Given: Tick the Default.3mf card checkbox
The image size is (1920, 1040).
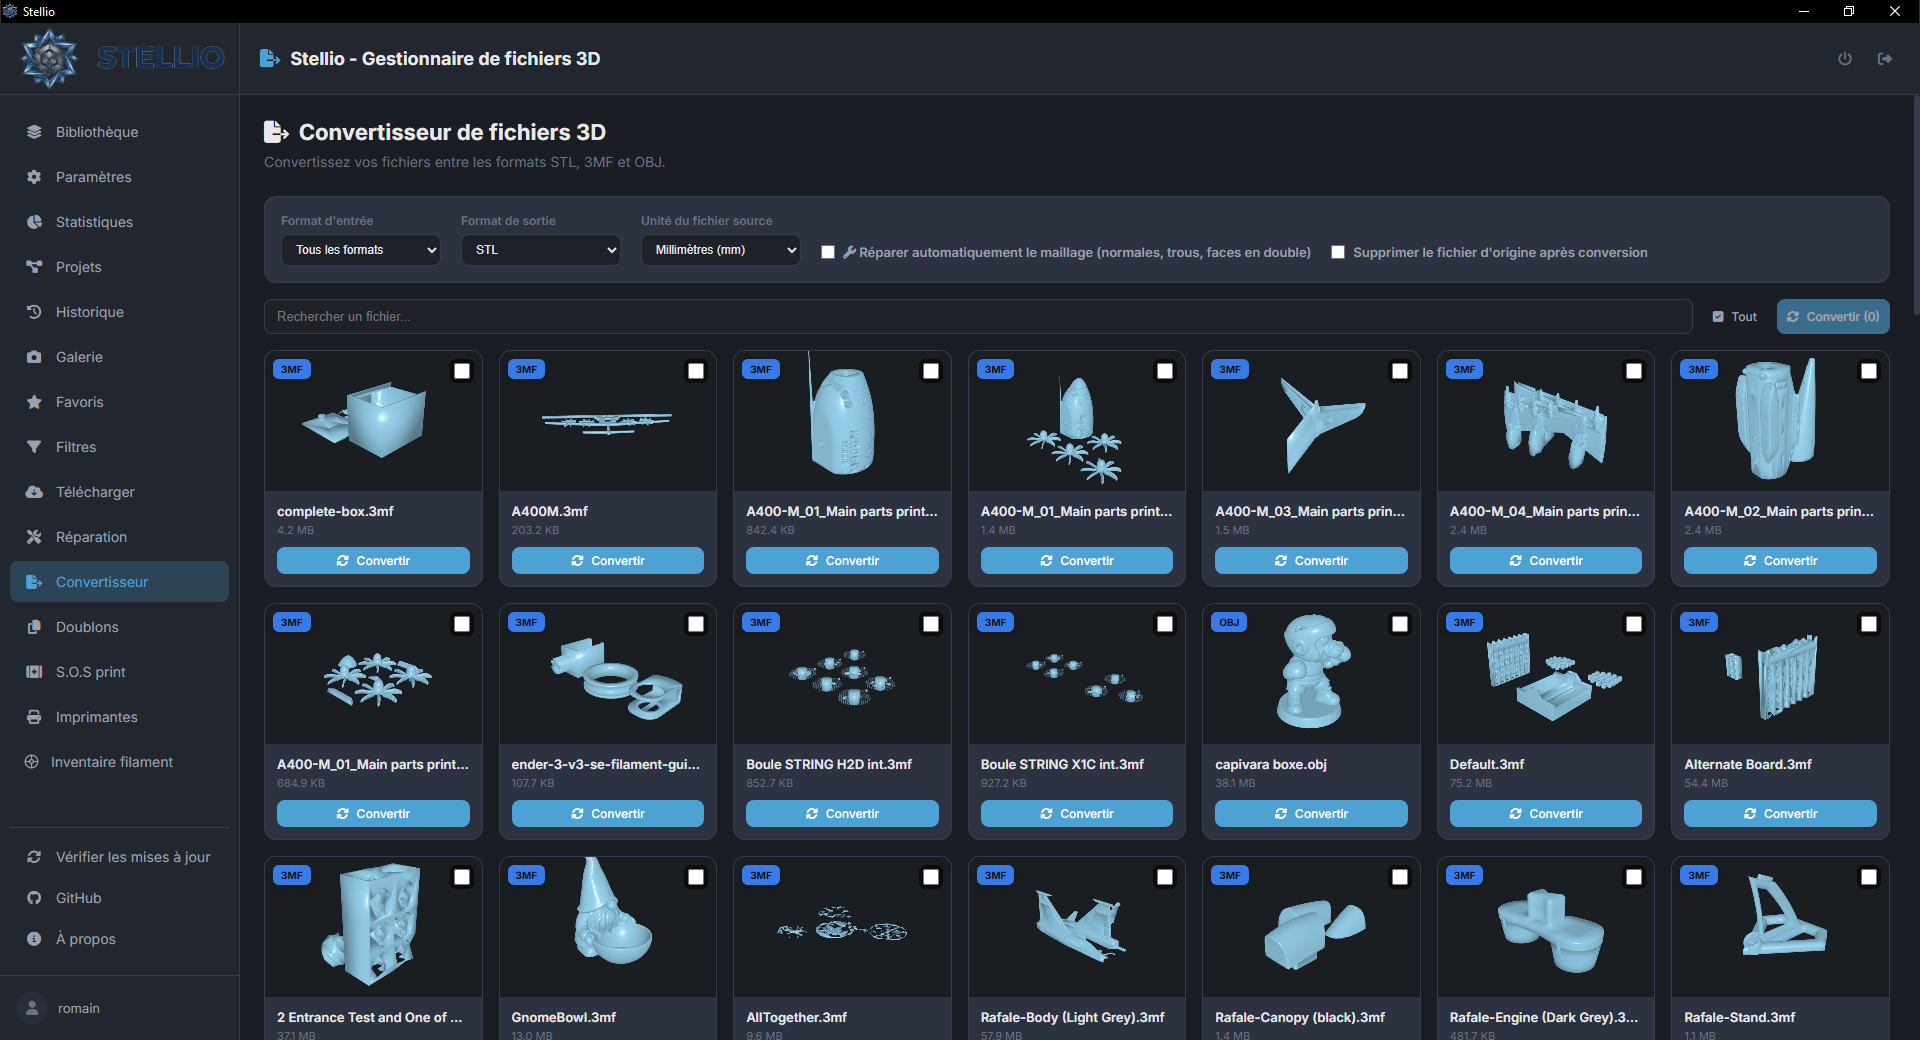Looking at the screenshot, I should pos(1634,624).
